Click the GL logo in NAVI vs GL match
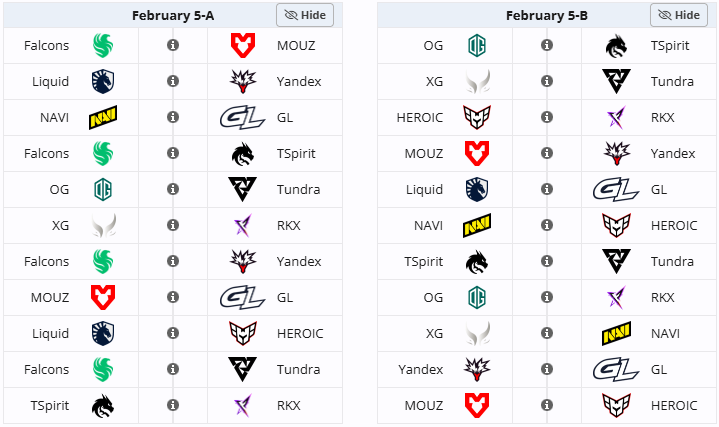 point(243,118)
